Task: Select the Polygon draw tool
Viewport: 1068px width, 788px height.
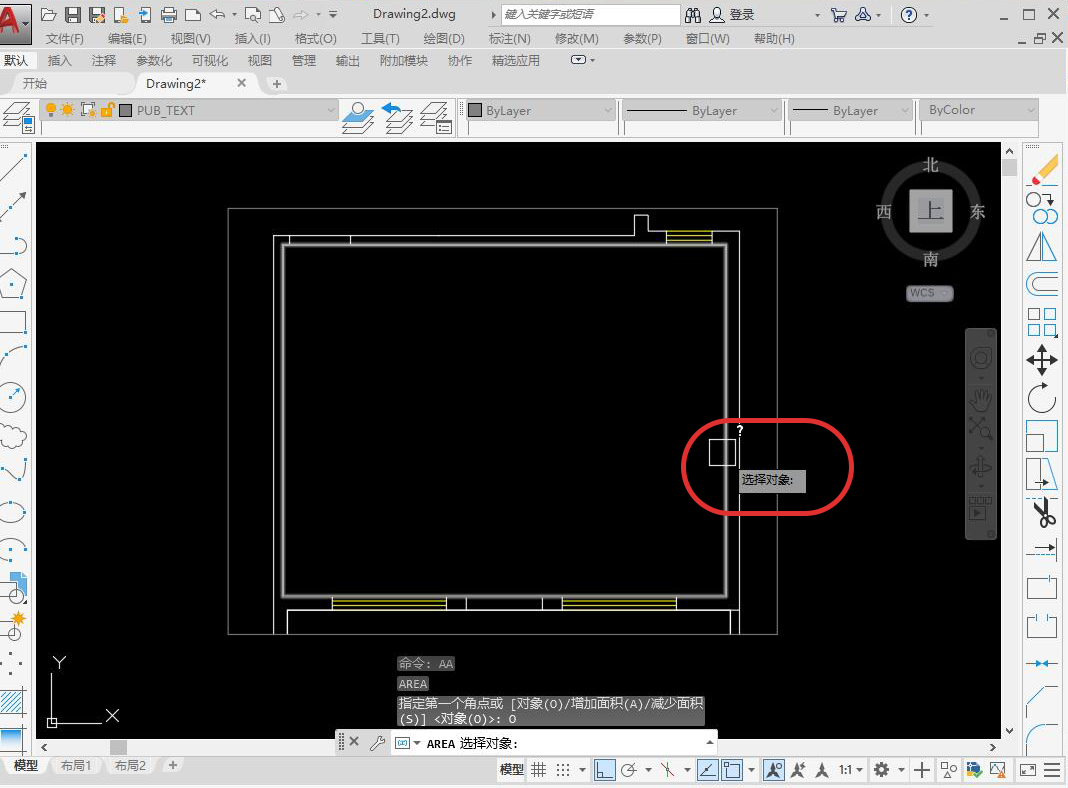Action: click(14, 283)
